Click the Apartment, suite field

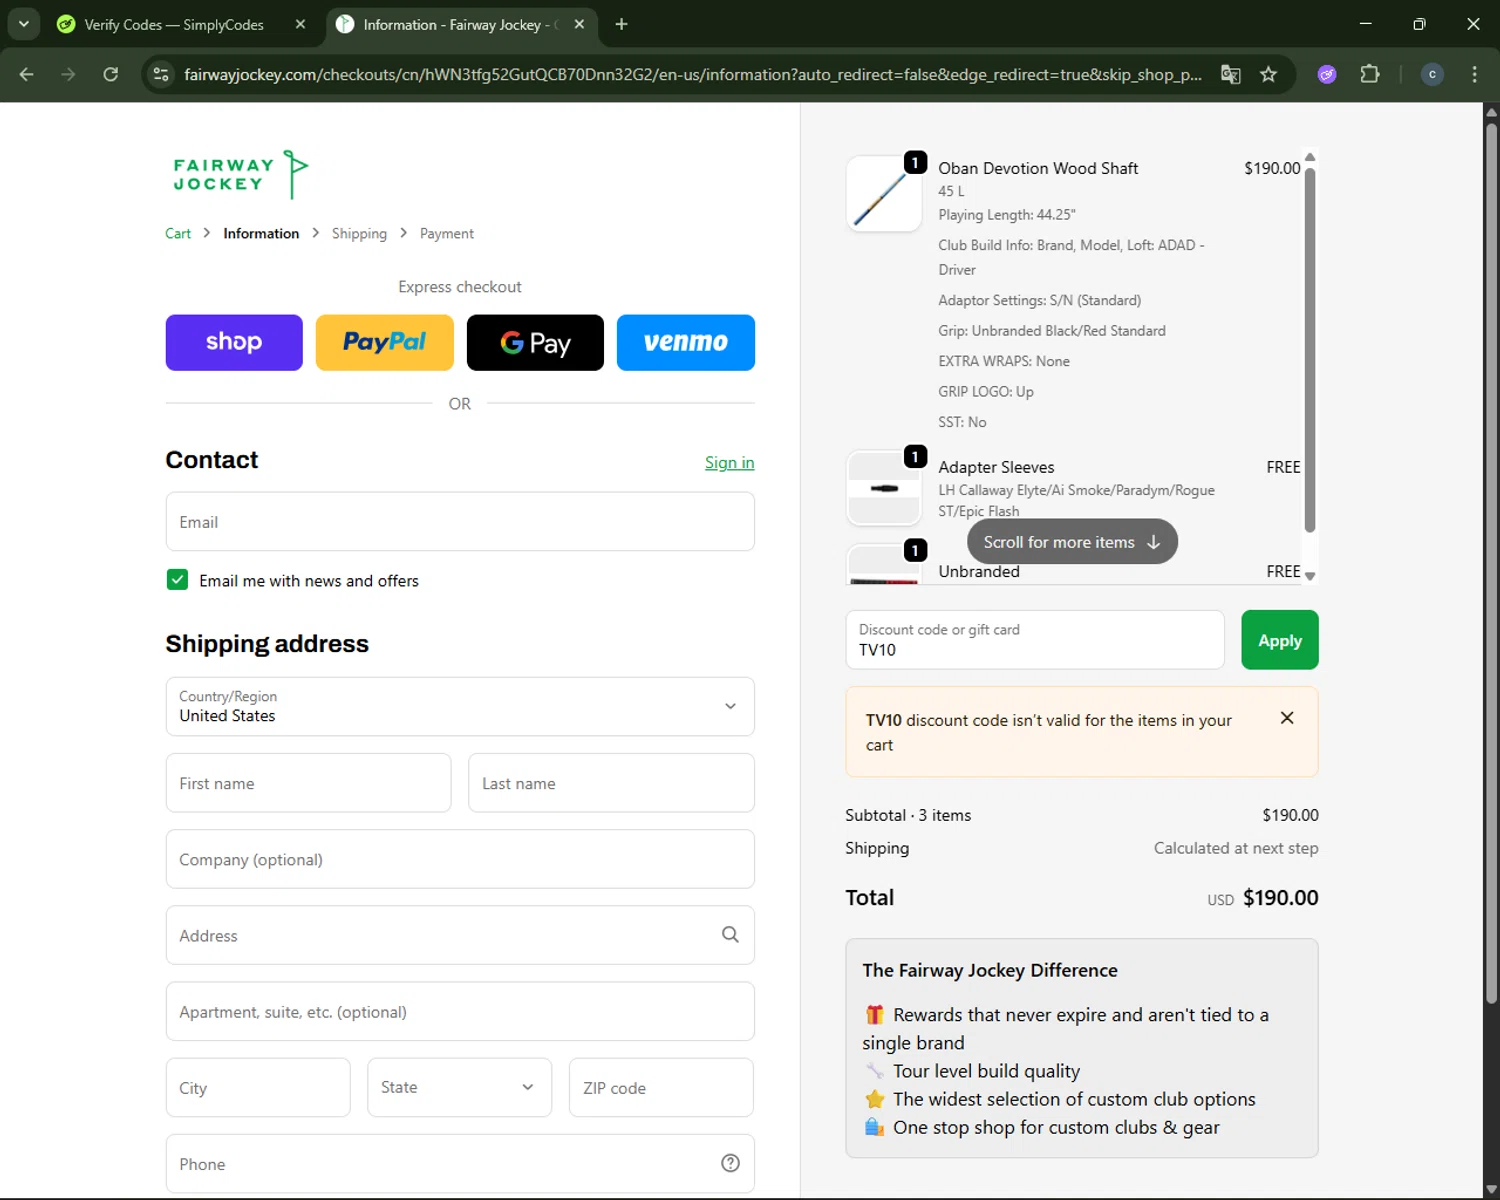pyautogui.click(x=460, y=1011)
